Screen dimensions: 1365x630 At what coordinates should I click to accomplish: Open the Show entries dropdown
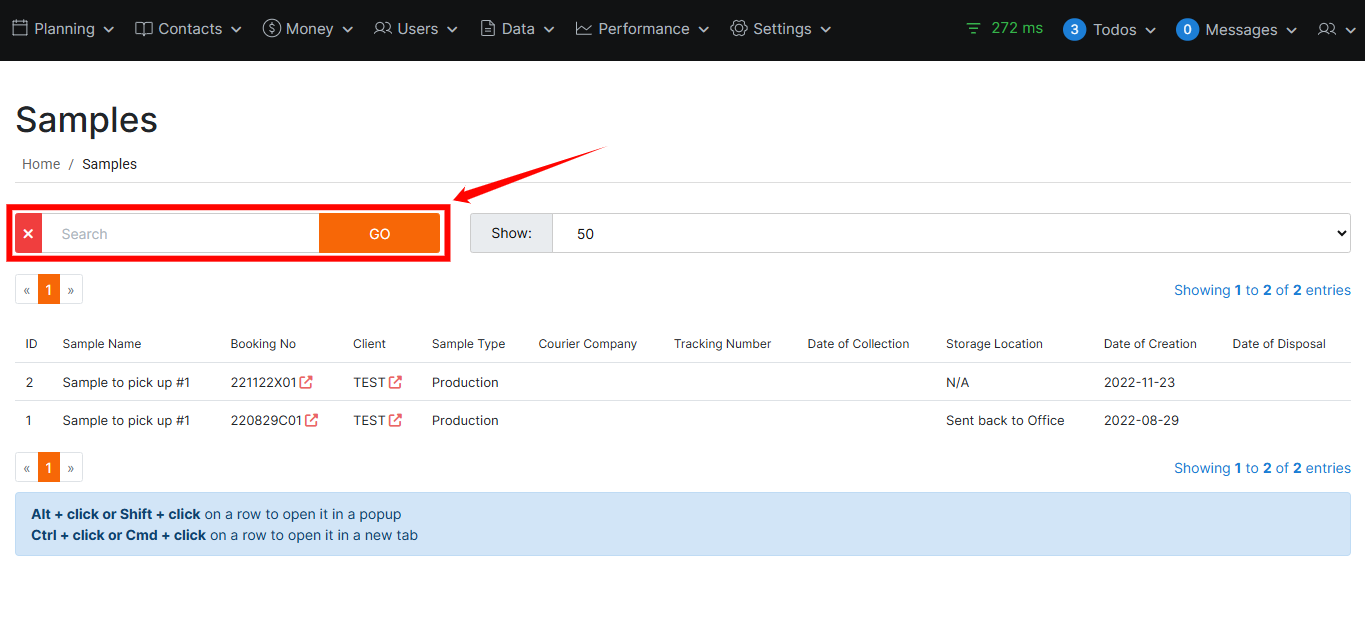point(950,234)
